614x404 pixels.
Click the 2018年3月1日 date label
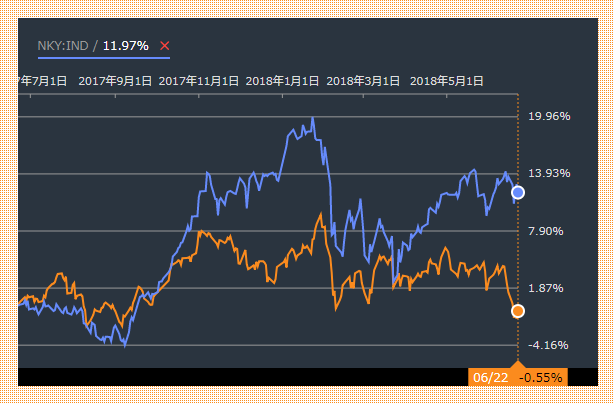click(x=365, y=80)
